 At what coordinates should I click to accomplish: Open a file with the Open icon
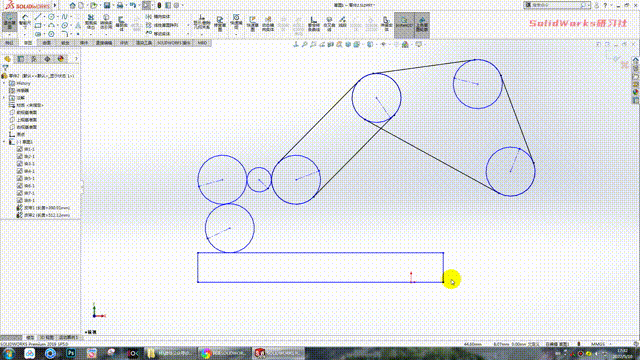(x=94, y=5)
